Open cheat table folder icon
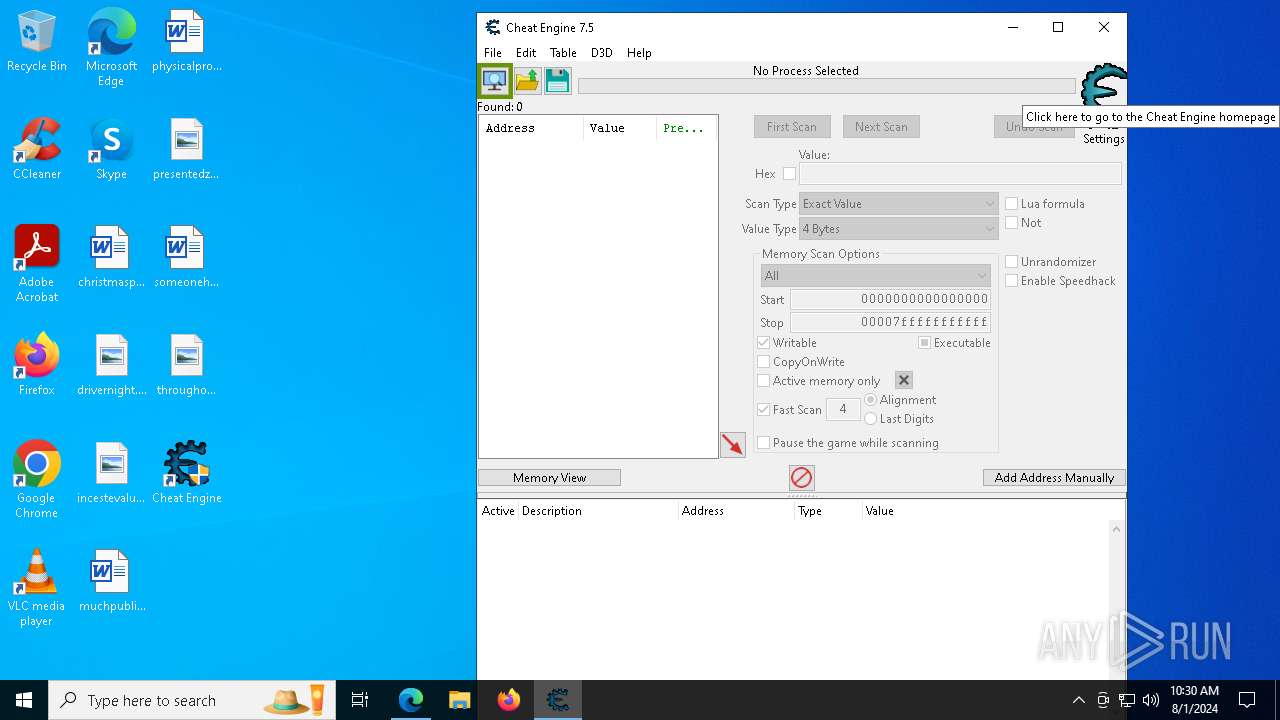This screenshot has width=1280, height=720. point(527,81)
